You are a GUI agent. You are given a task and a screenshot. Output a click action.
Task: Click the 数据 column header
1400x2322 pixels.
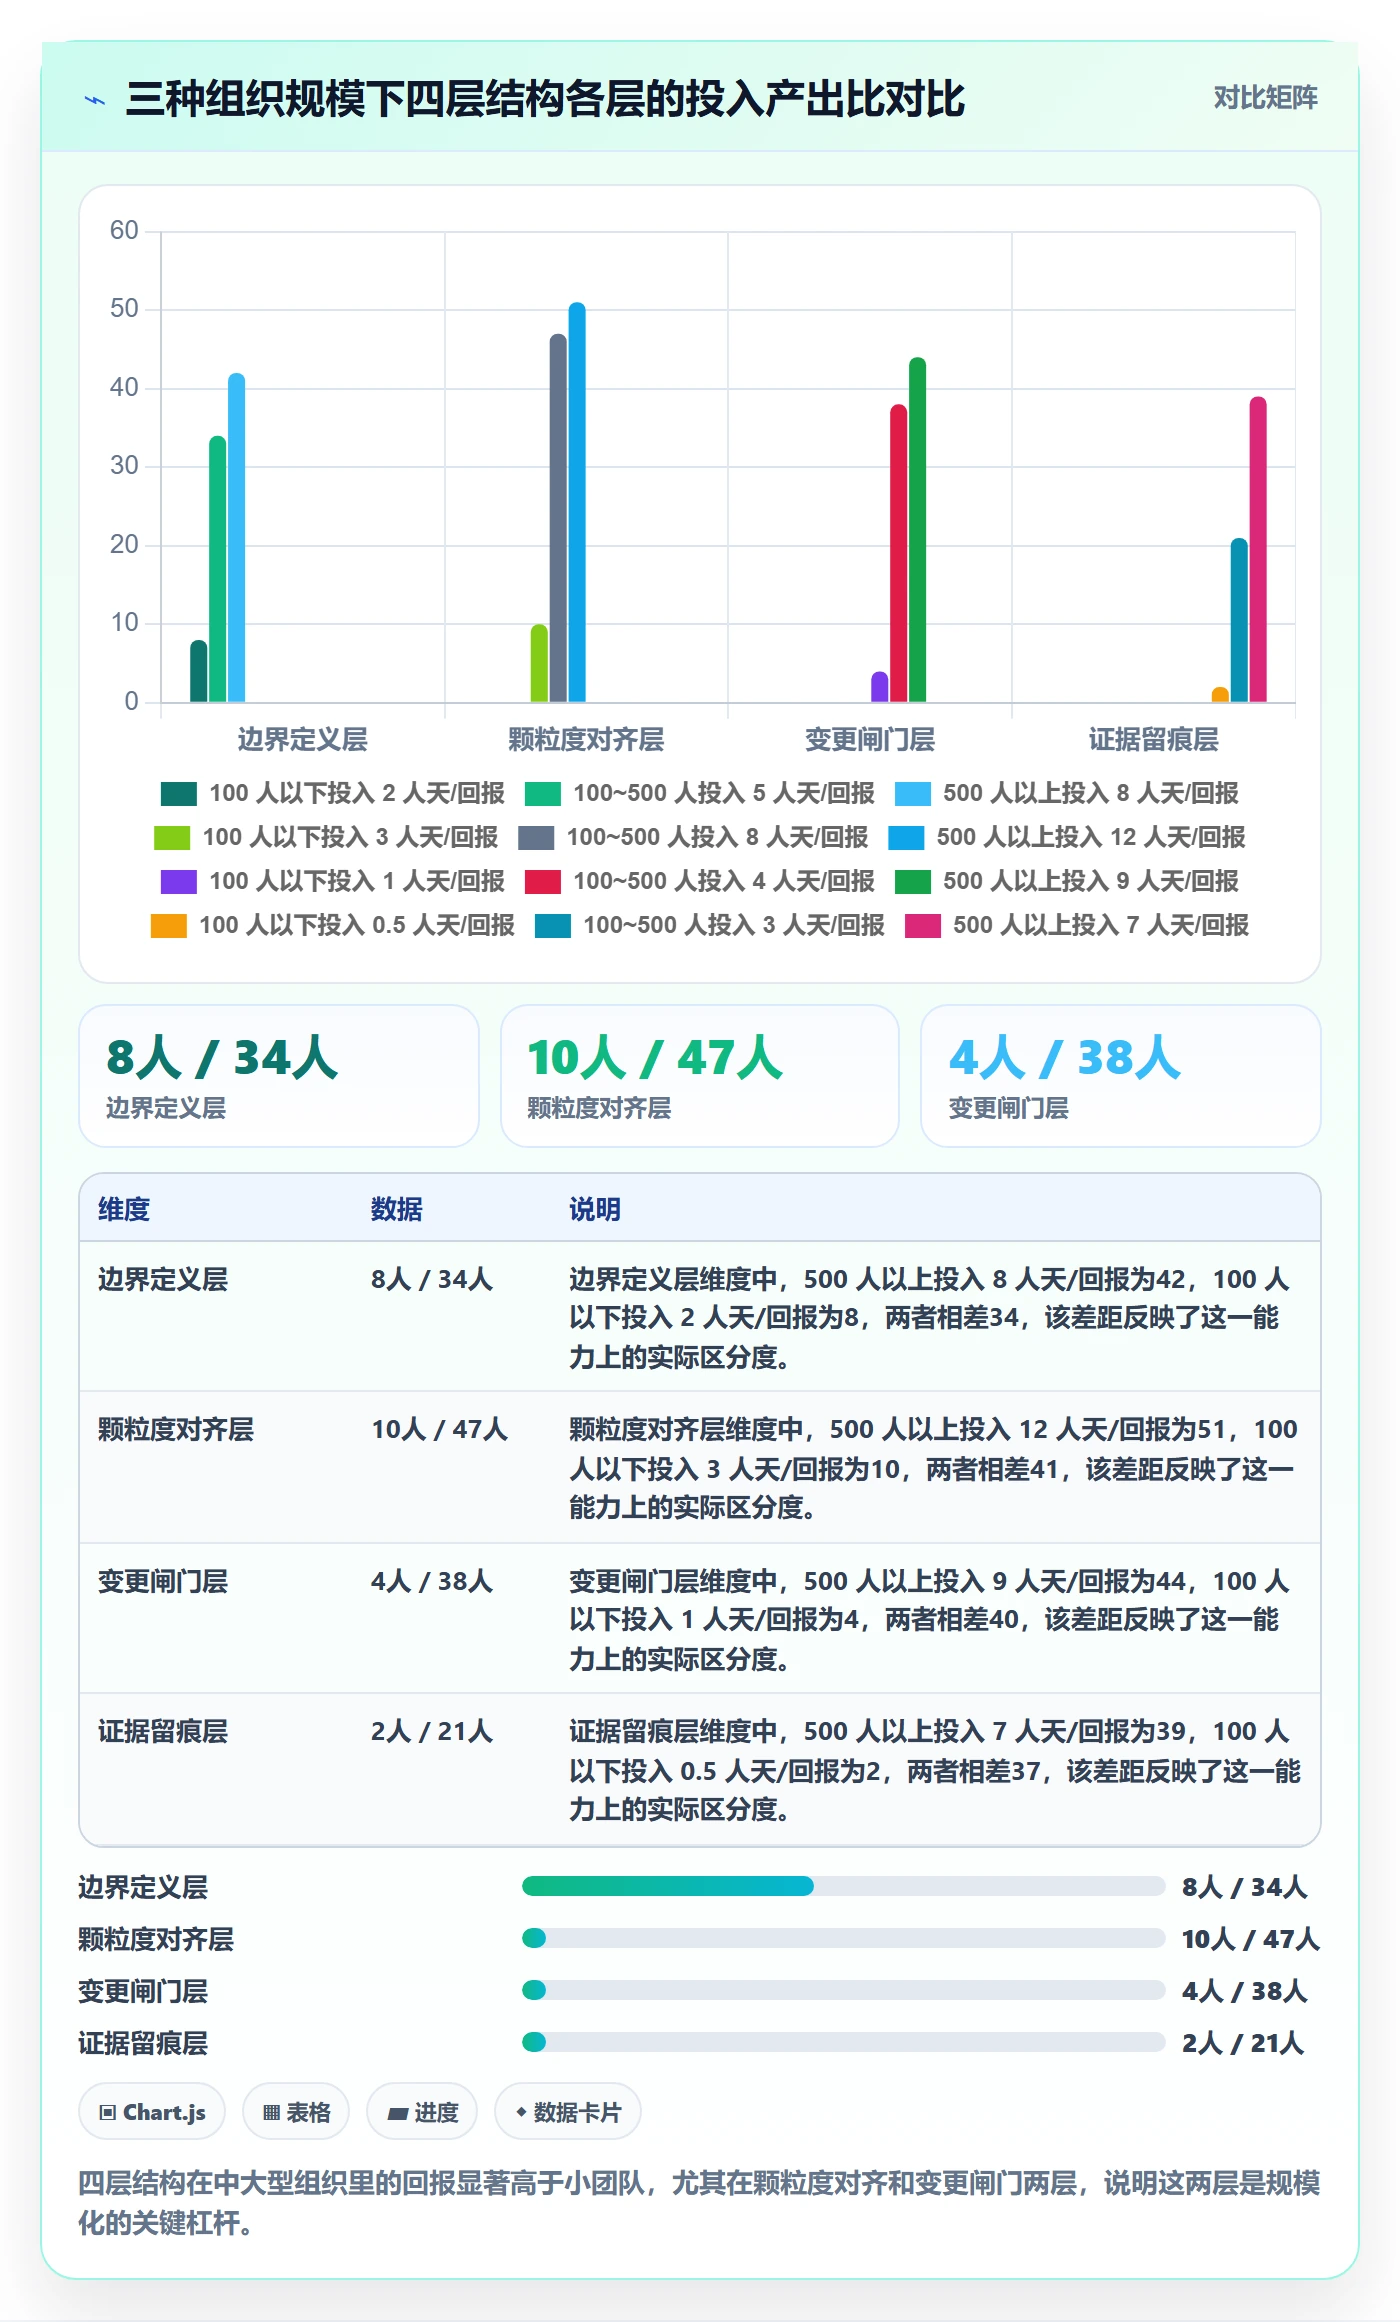[x=397, y=1209]
